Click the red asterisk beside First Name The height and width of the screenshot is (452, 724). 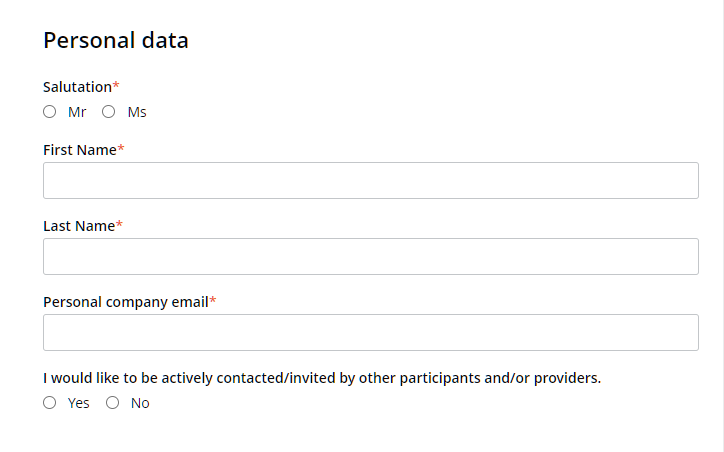pos(121,149)
